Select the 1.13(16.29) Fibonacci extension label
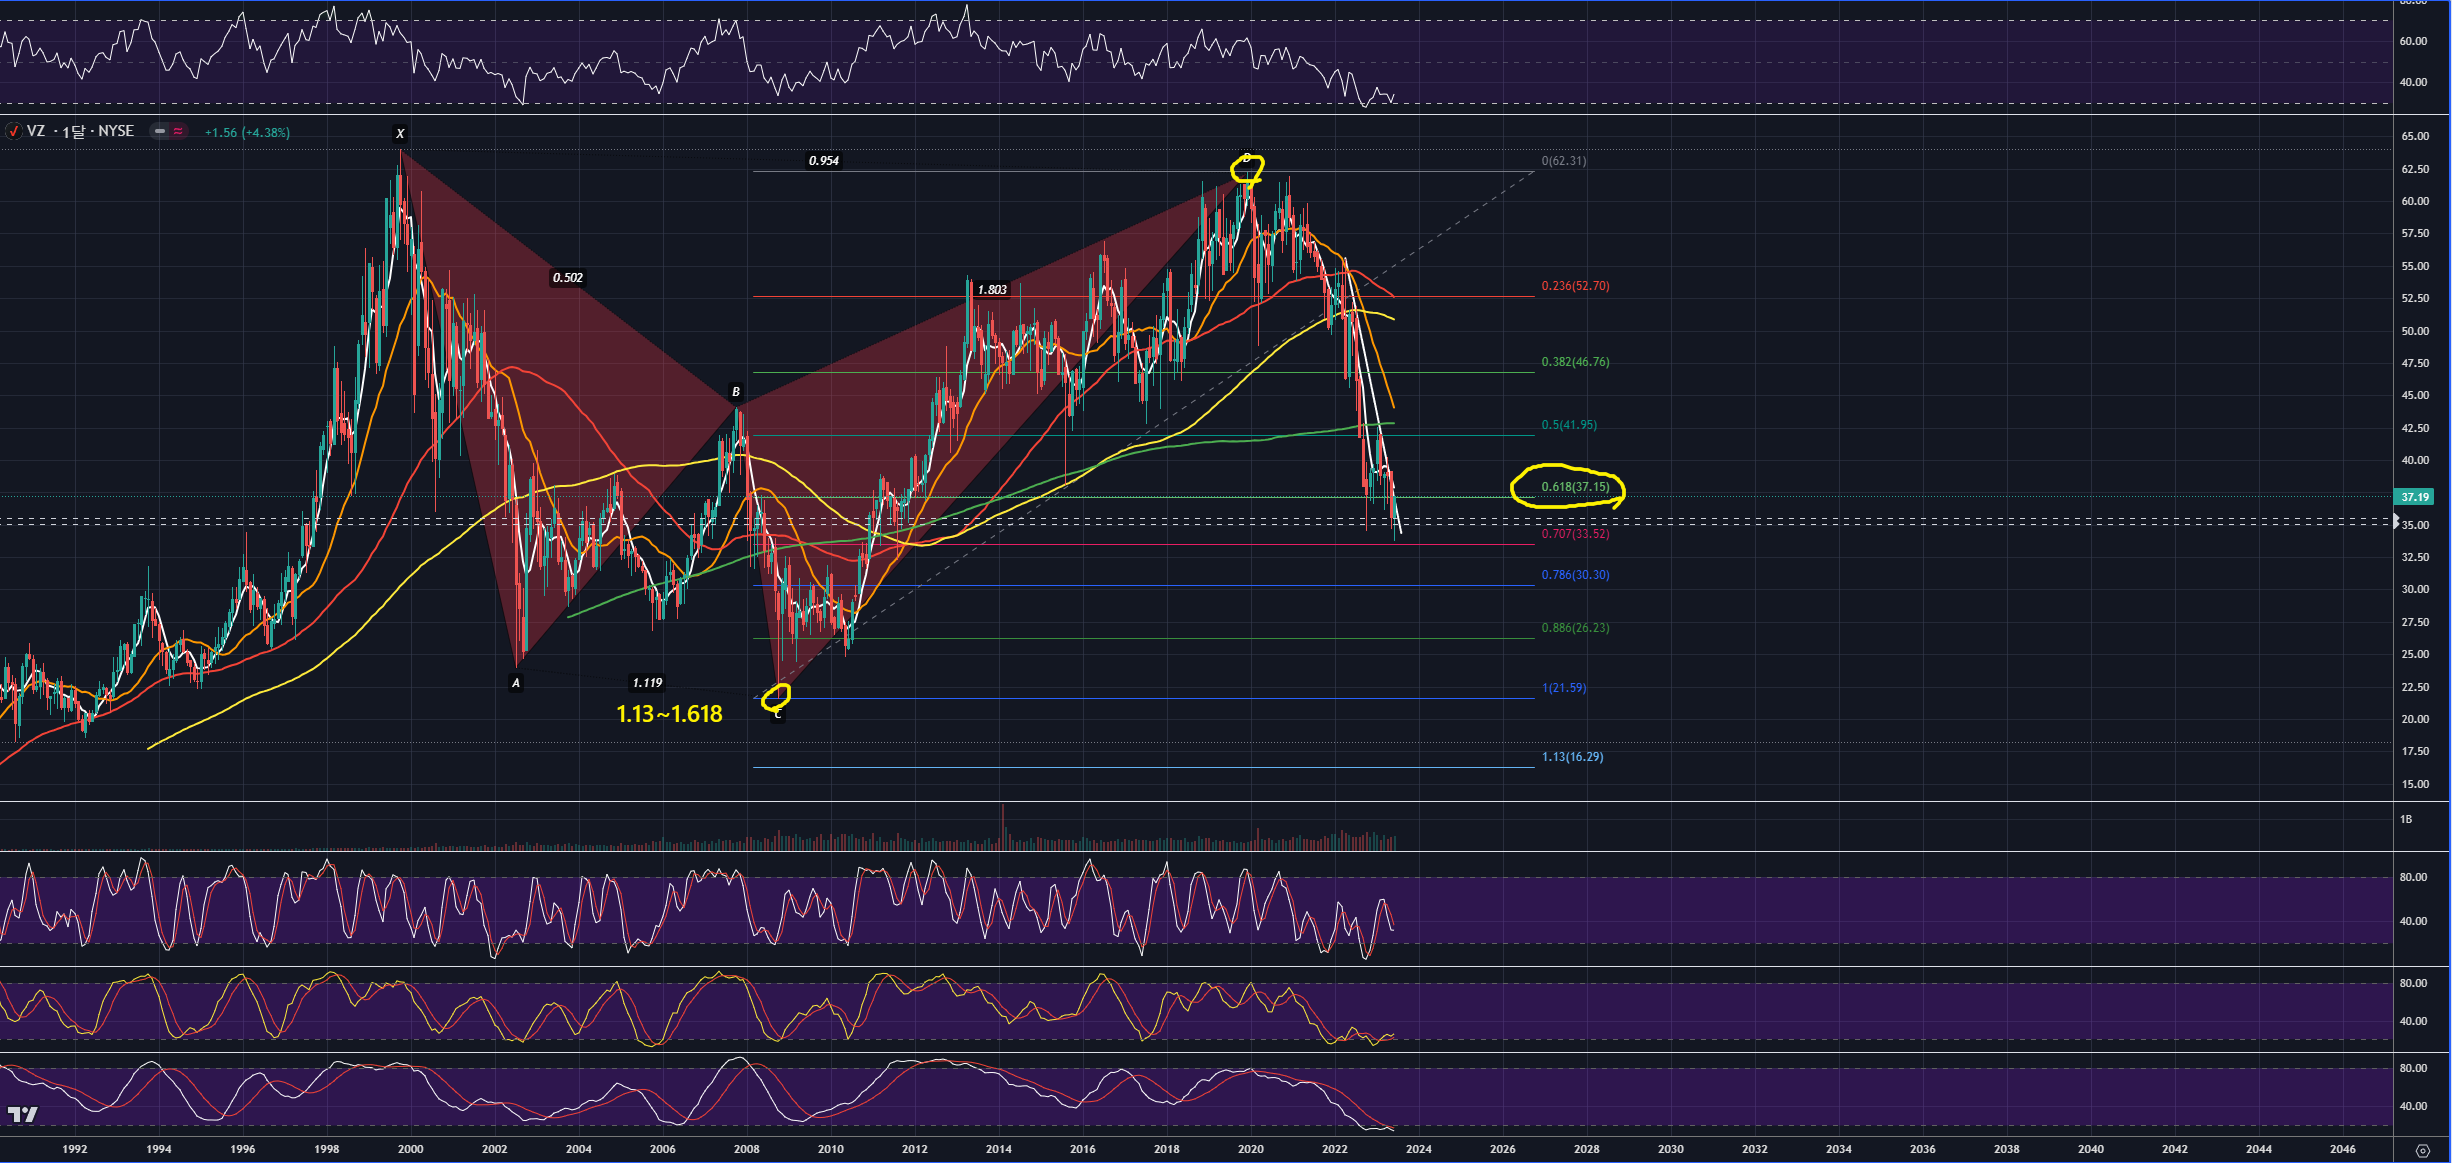Screen dimensions: 2452x1163 click(1572, 757)
